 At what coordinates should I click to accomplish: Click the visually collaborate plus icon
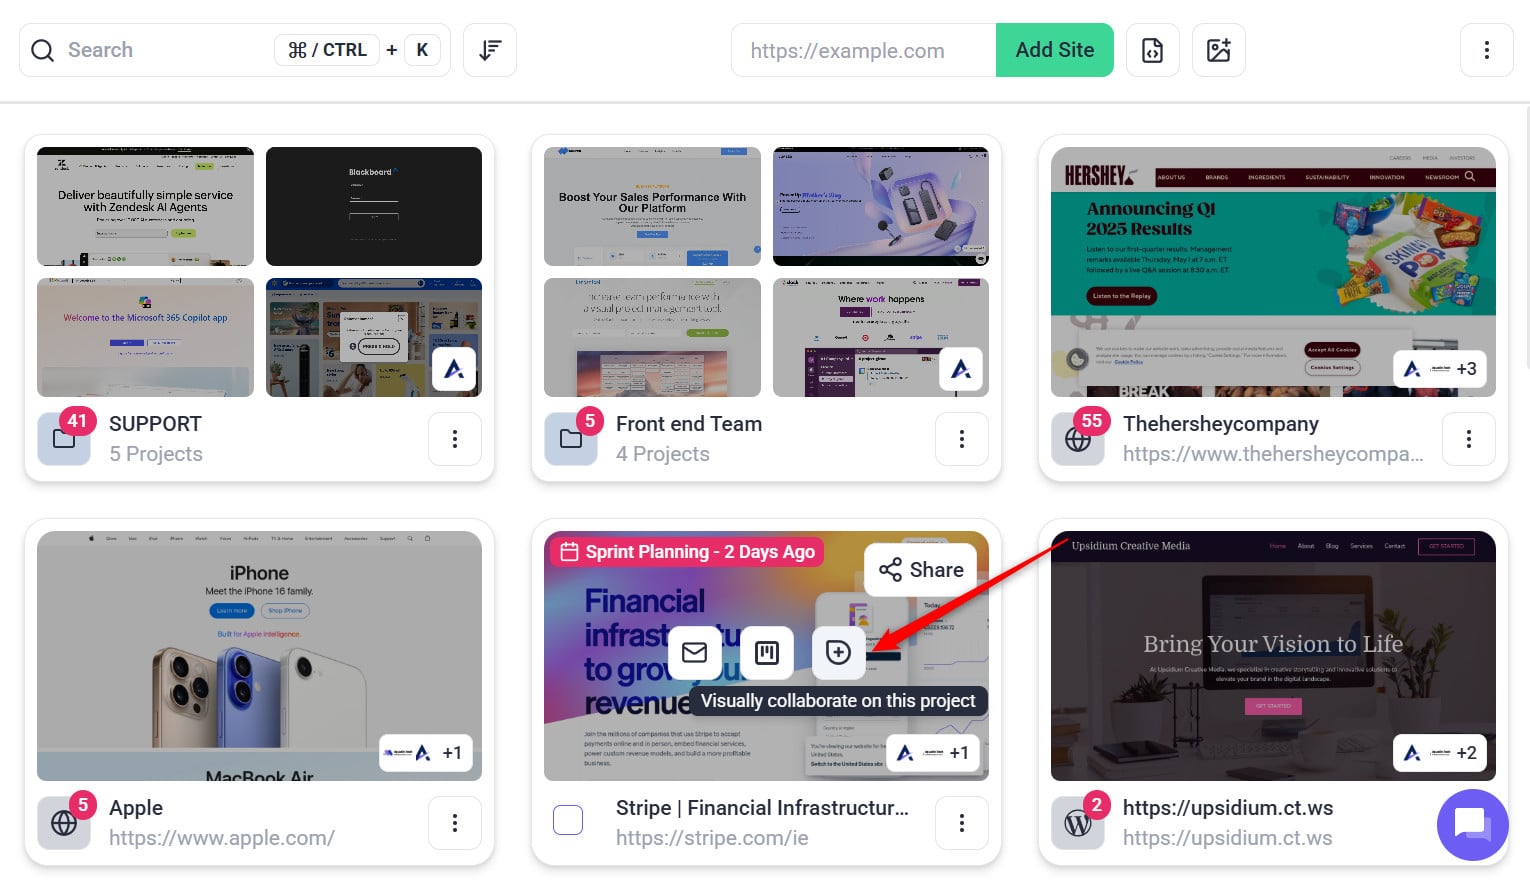pos(838,653)
